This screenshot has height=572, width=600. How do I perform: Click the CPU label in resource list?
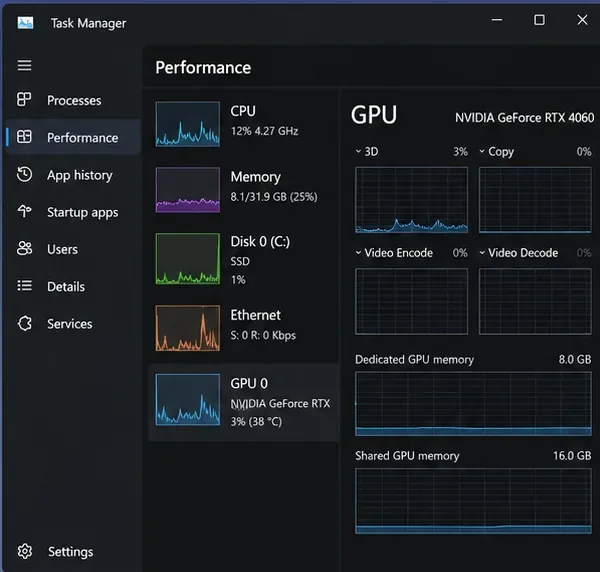tap(243, 111)
